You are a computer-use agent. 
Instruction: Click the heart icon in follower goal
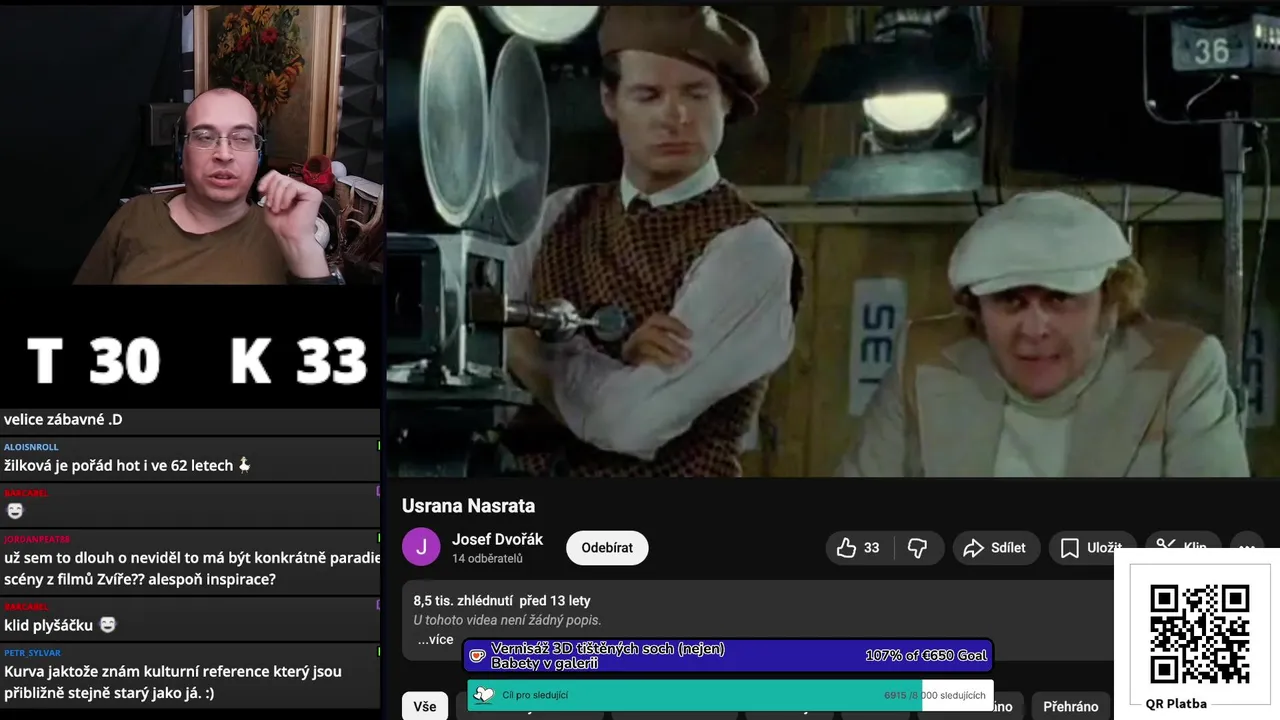(484, 695)
